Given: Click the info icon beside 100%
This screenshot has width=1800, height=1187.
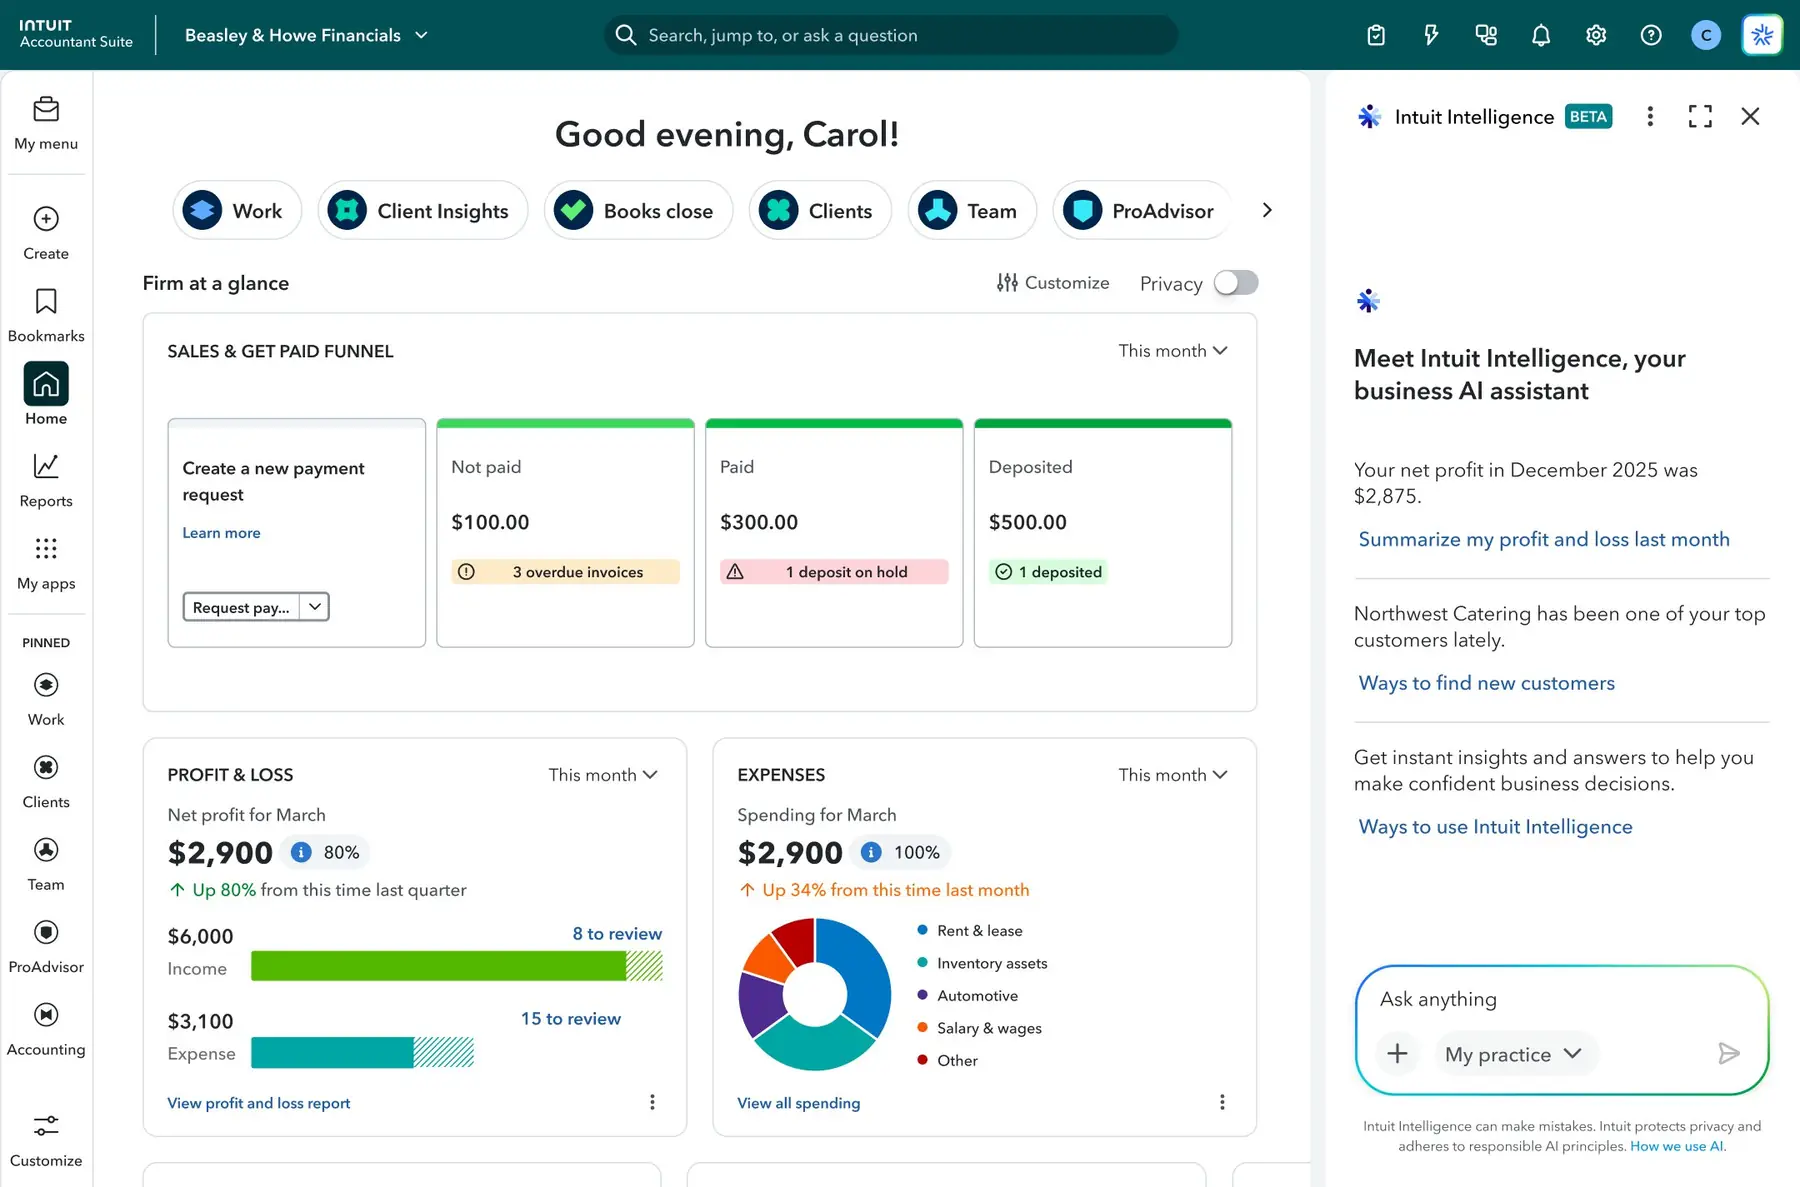Looking at the screenshot, I should [x=871, y=852].
